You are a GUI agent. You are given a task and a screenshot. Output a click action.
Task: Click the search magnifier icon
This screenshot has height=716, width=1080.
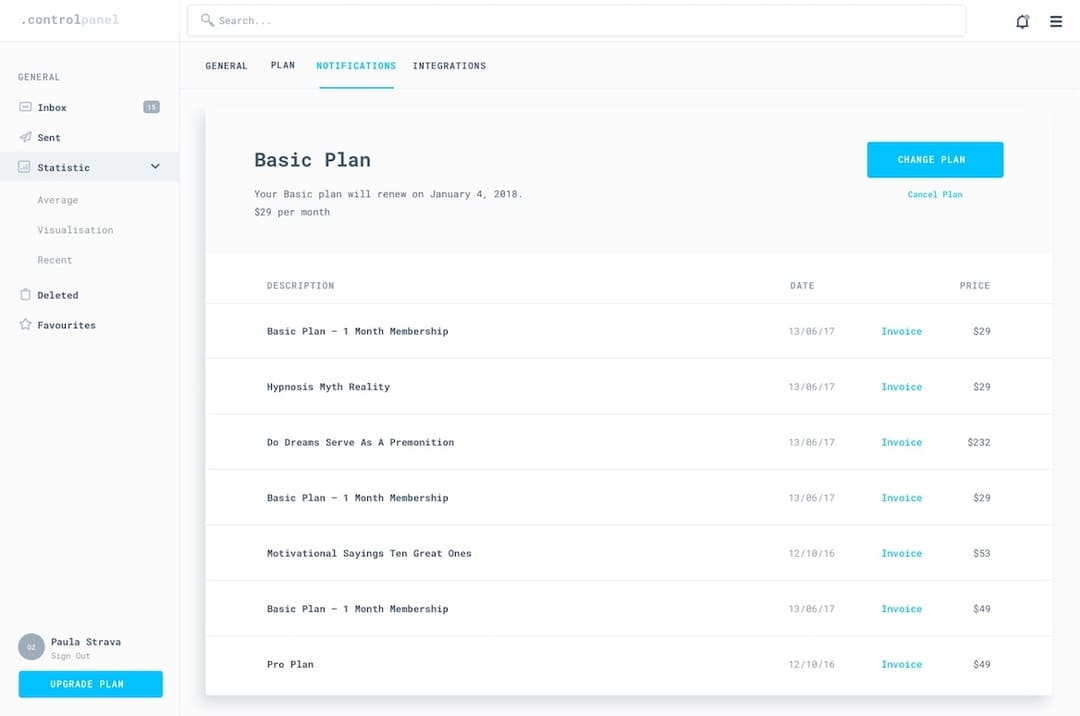[207, 20]
